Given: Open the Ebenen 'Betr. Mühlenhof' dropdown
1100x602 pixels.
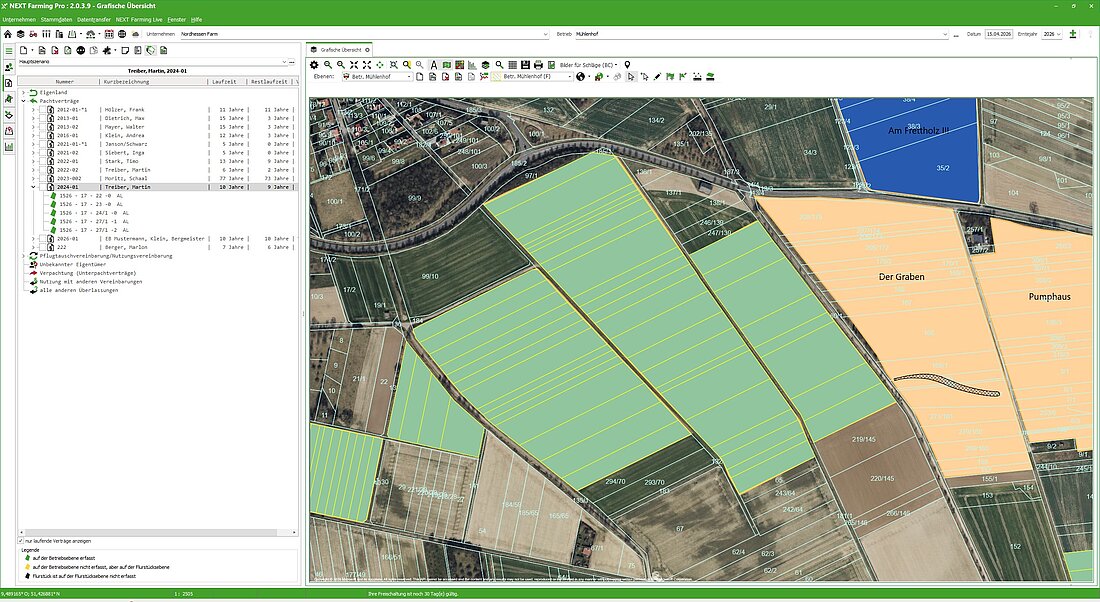Looking at the screenshot, I should (408, 77).
